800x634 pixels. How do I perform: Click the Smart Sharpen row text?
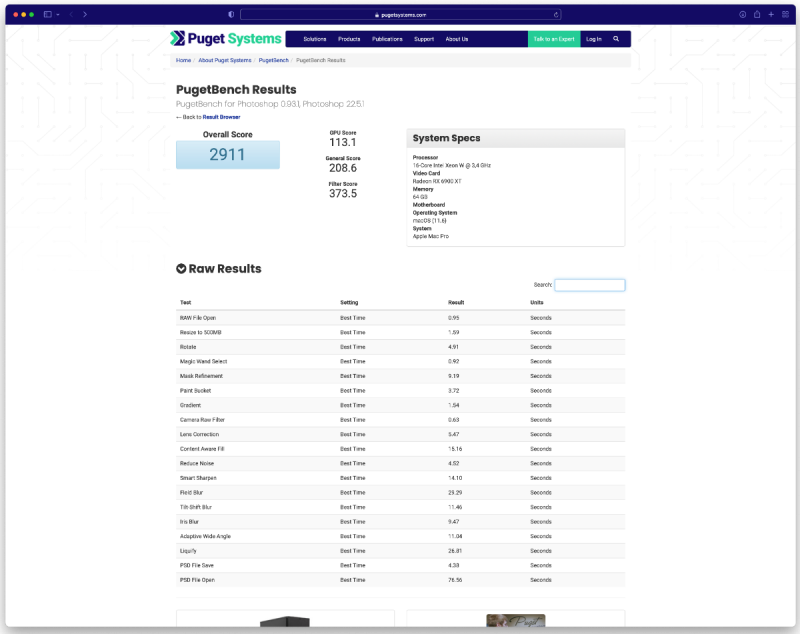(198, 478)
